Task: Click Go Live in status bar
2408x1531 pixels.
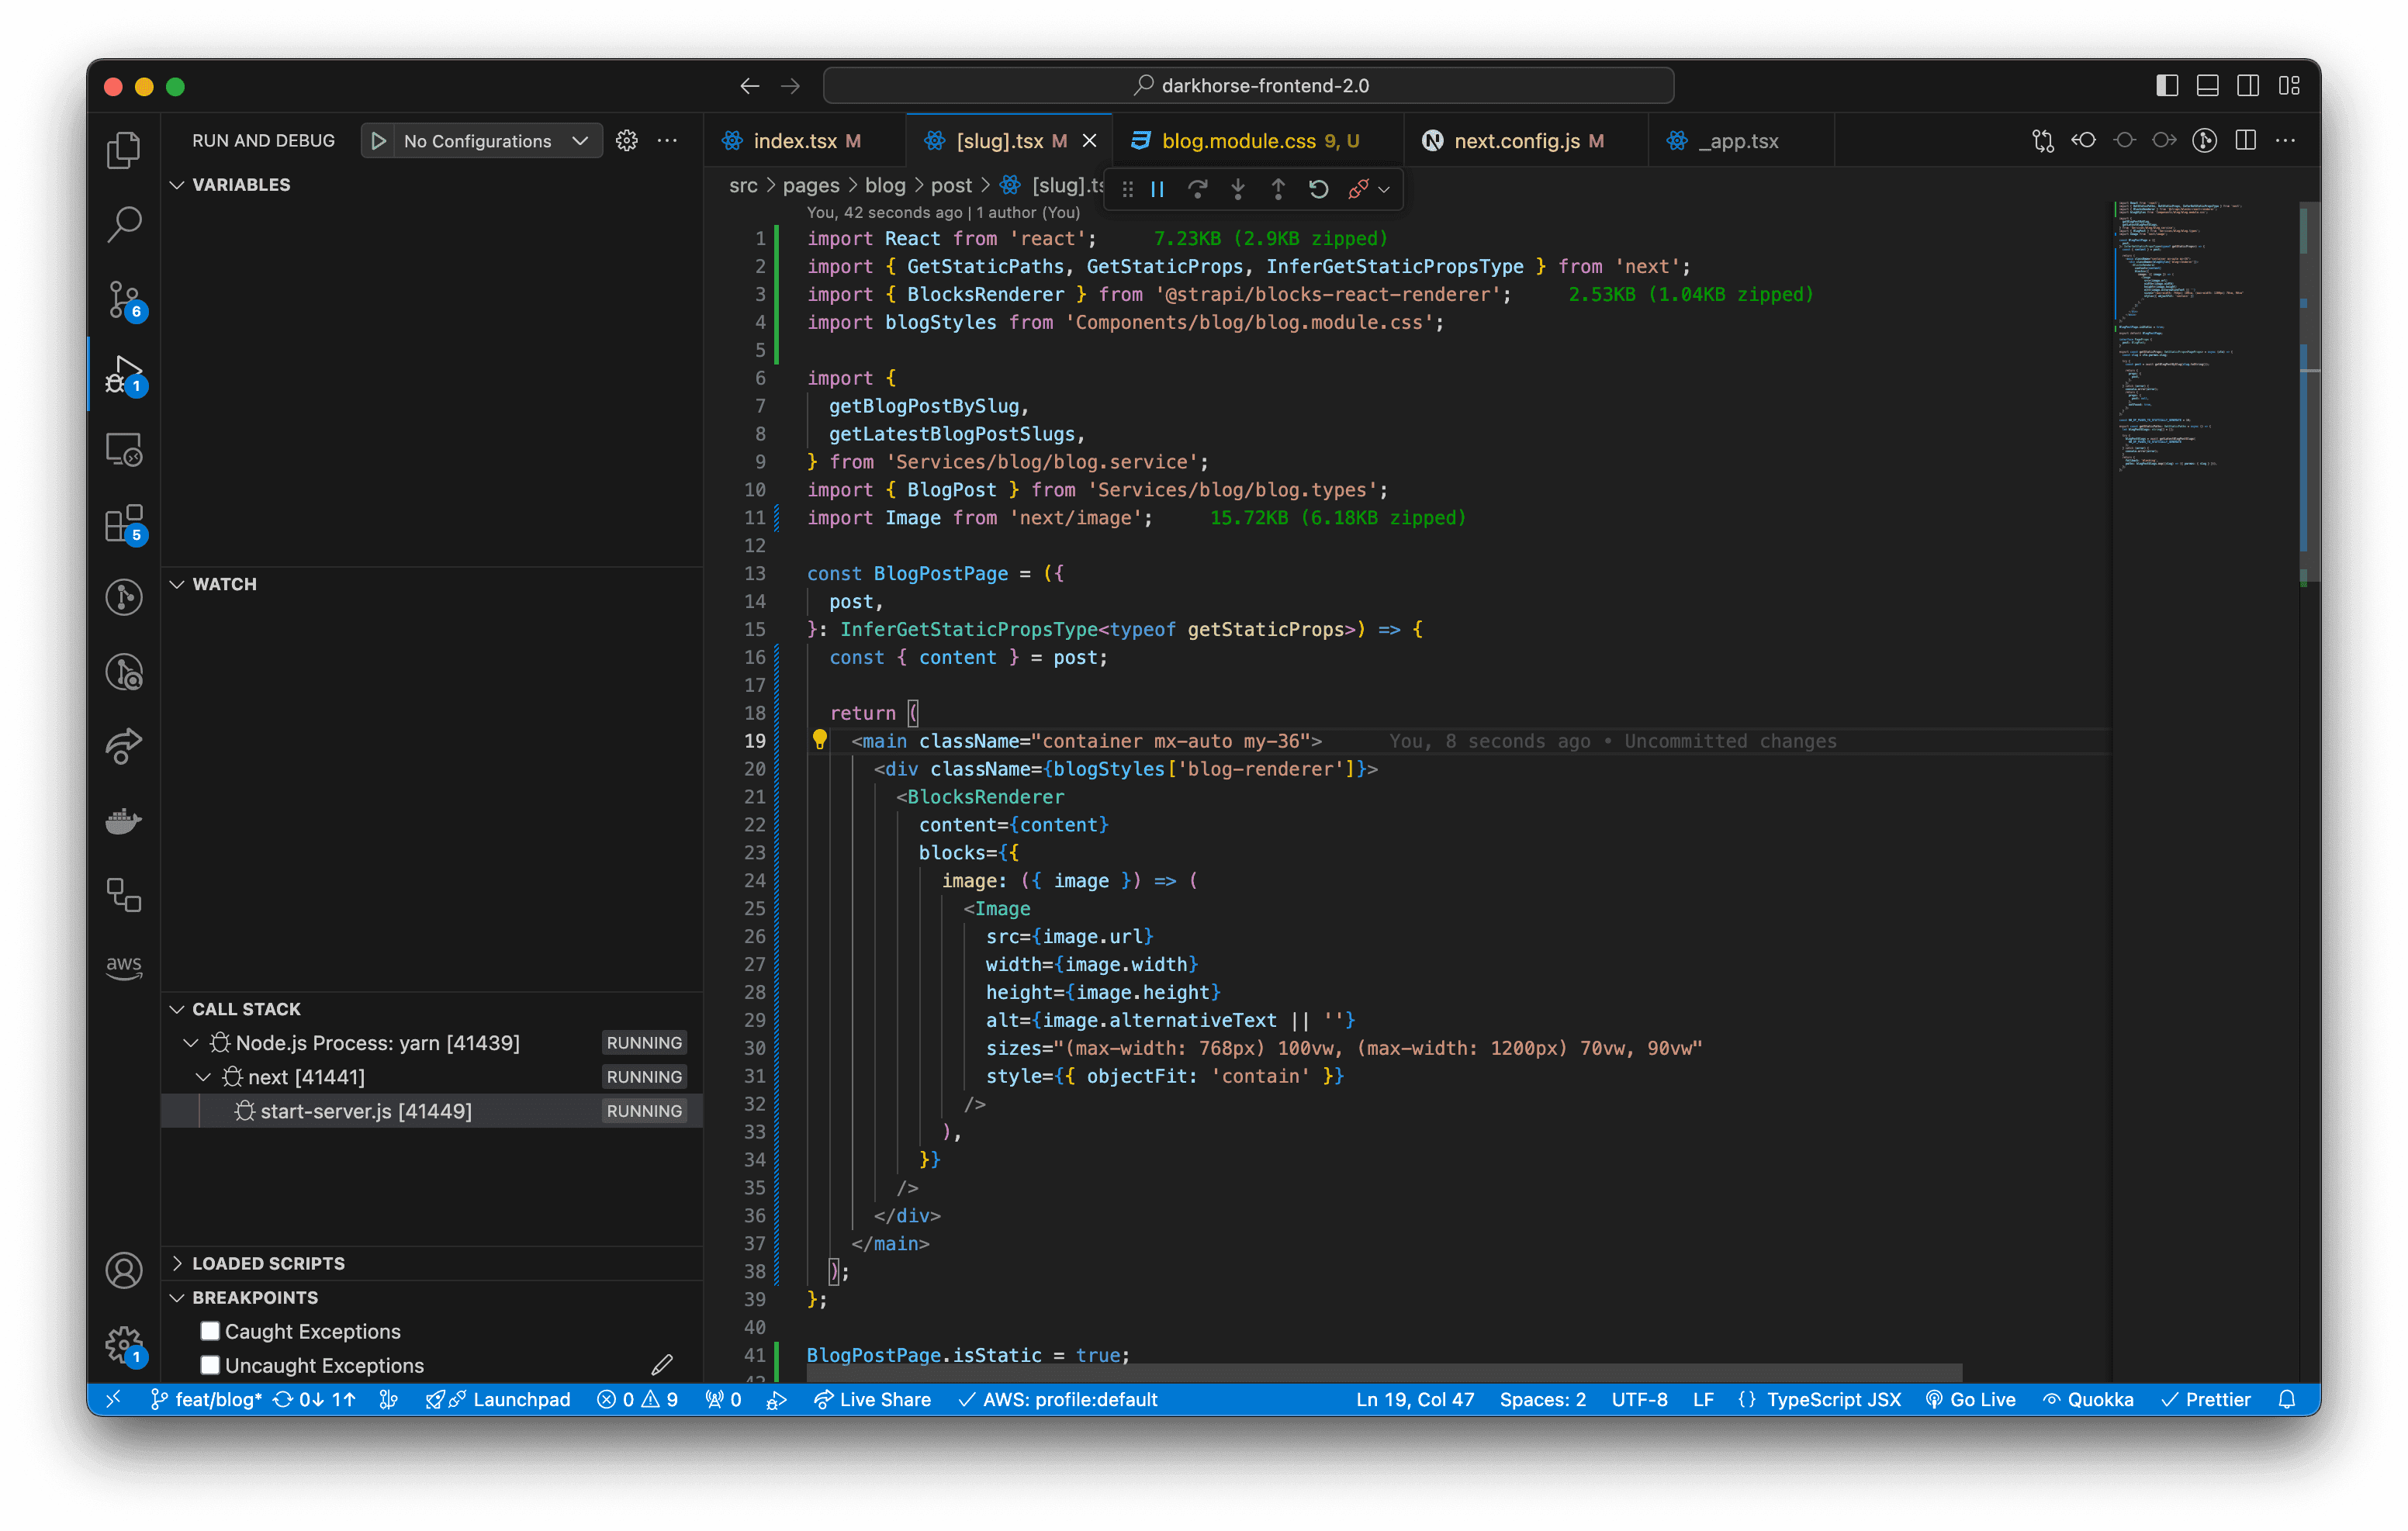Action: coord(1970,1399)
